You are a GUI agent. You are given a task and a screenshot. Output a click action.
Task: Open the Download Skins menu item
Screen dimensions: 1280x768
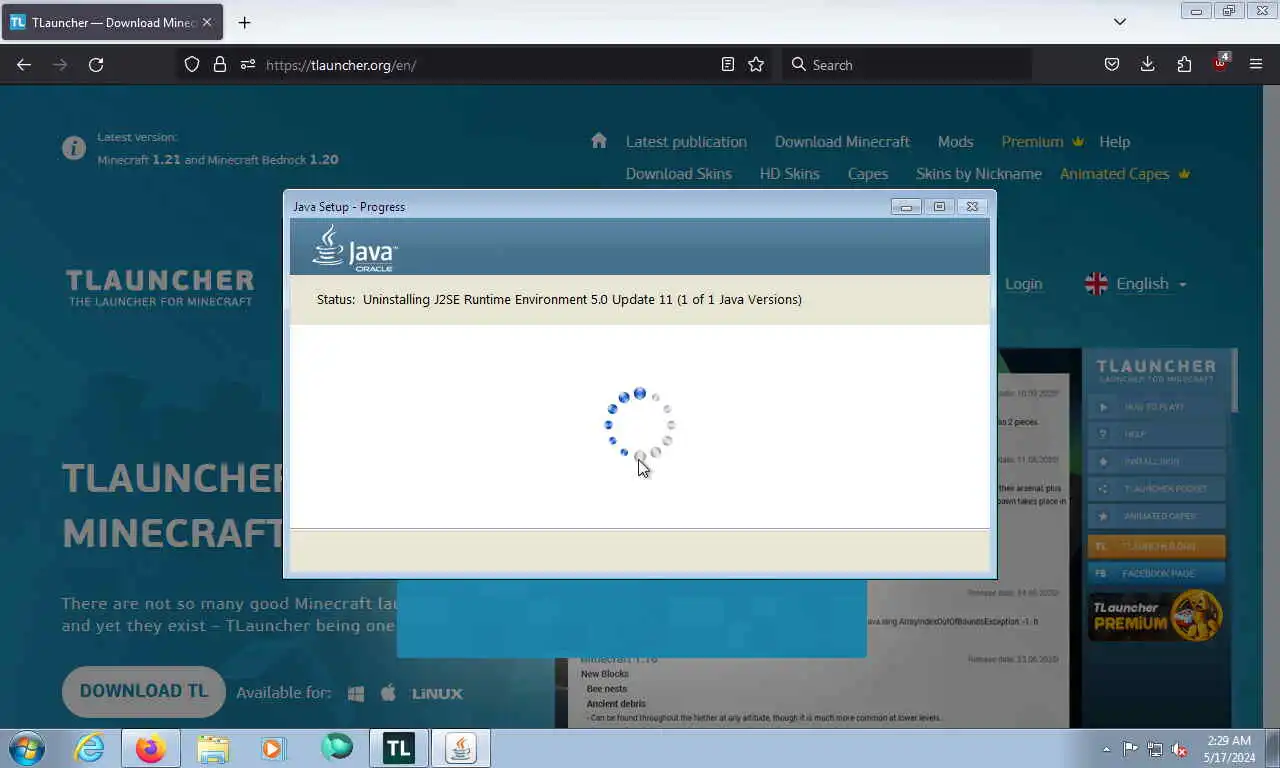678,174
